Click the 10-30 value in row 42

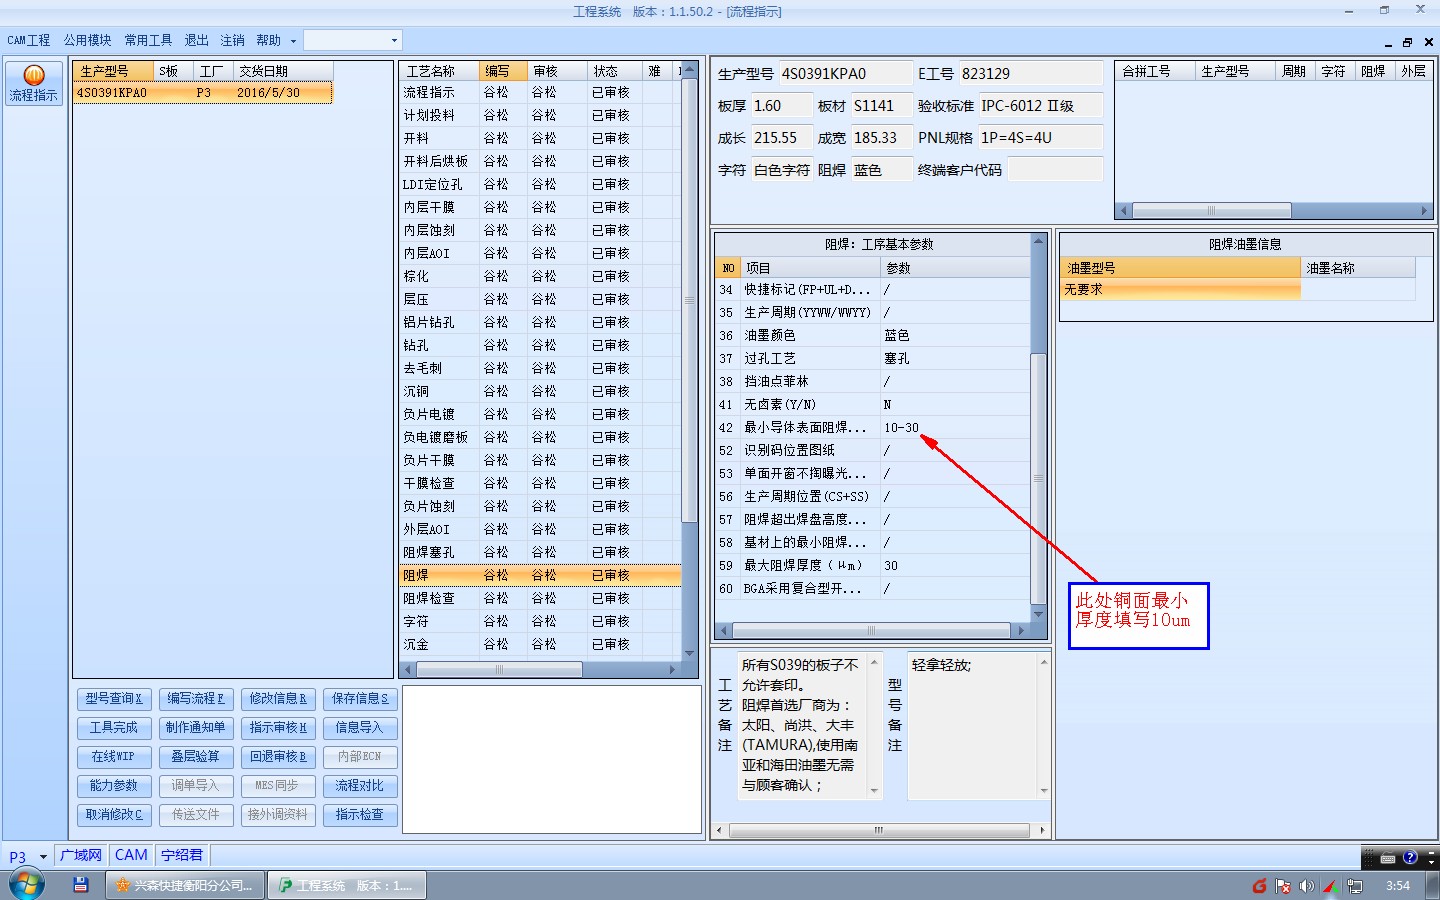click(901, 427)
